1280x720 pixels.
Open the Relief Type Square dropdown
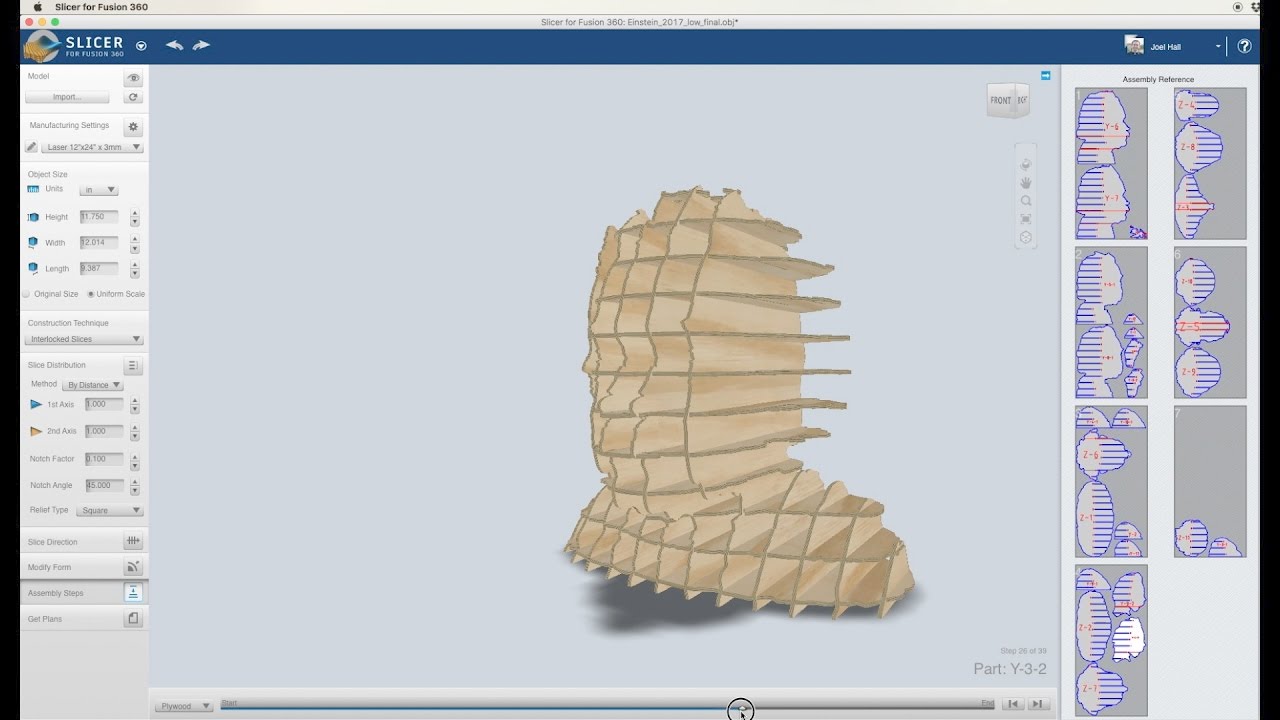pos(109,510)
